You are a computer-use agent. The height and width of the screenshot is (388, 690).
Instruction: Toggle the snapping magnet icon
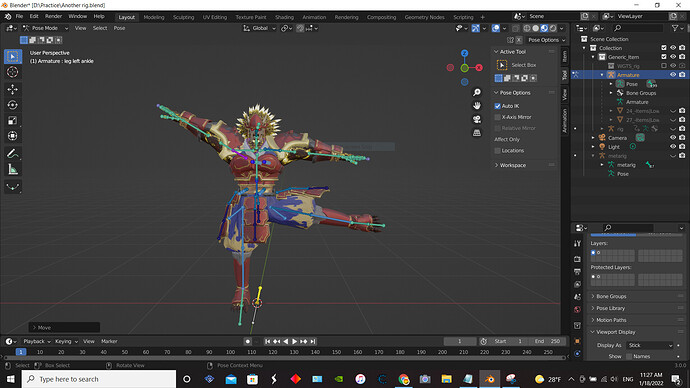[300, 28]
